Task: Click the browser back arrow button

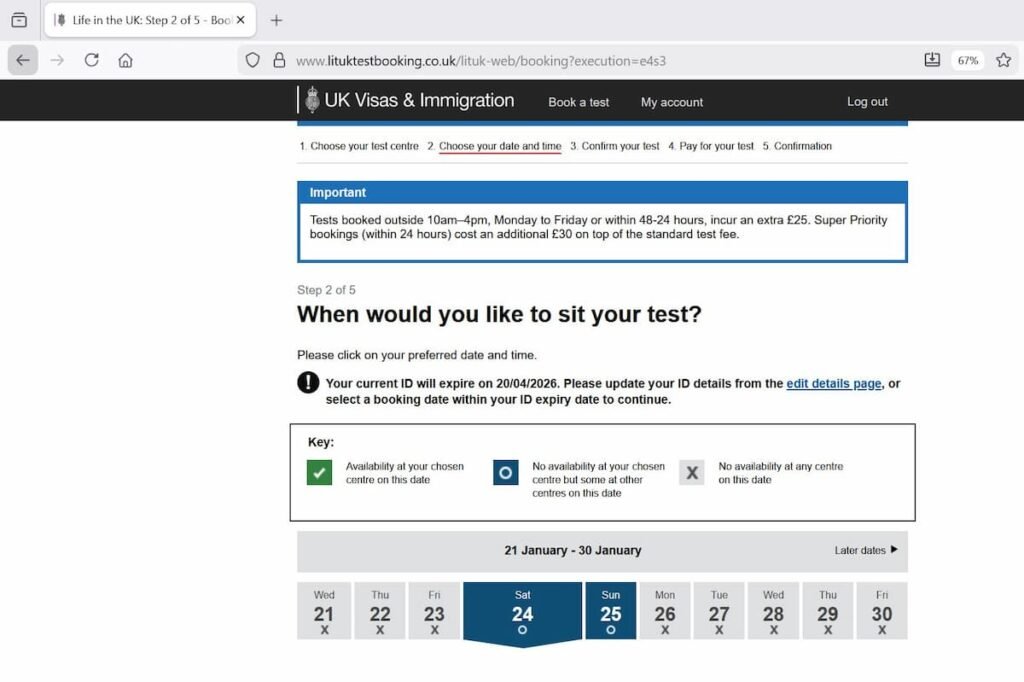Action: click(23, 60)
